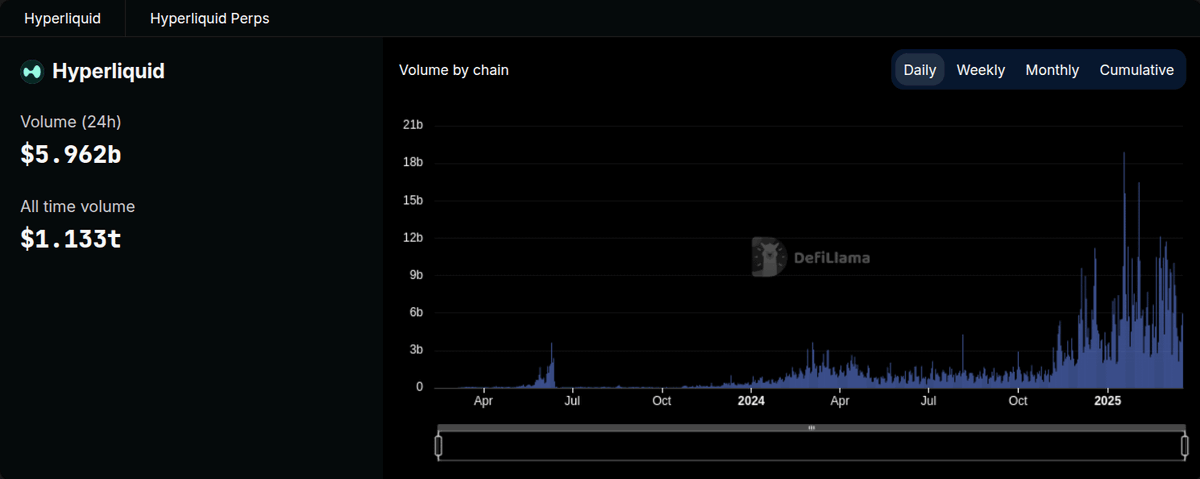Click the range slider's top center grip
Viewport: 1200px width, 479px height.
point(811,428)
